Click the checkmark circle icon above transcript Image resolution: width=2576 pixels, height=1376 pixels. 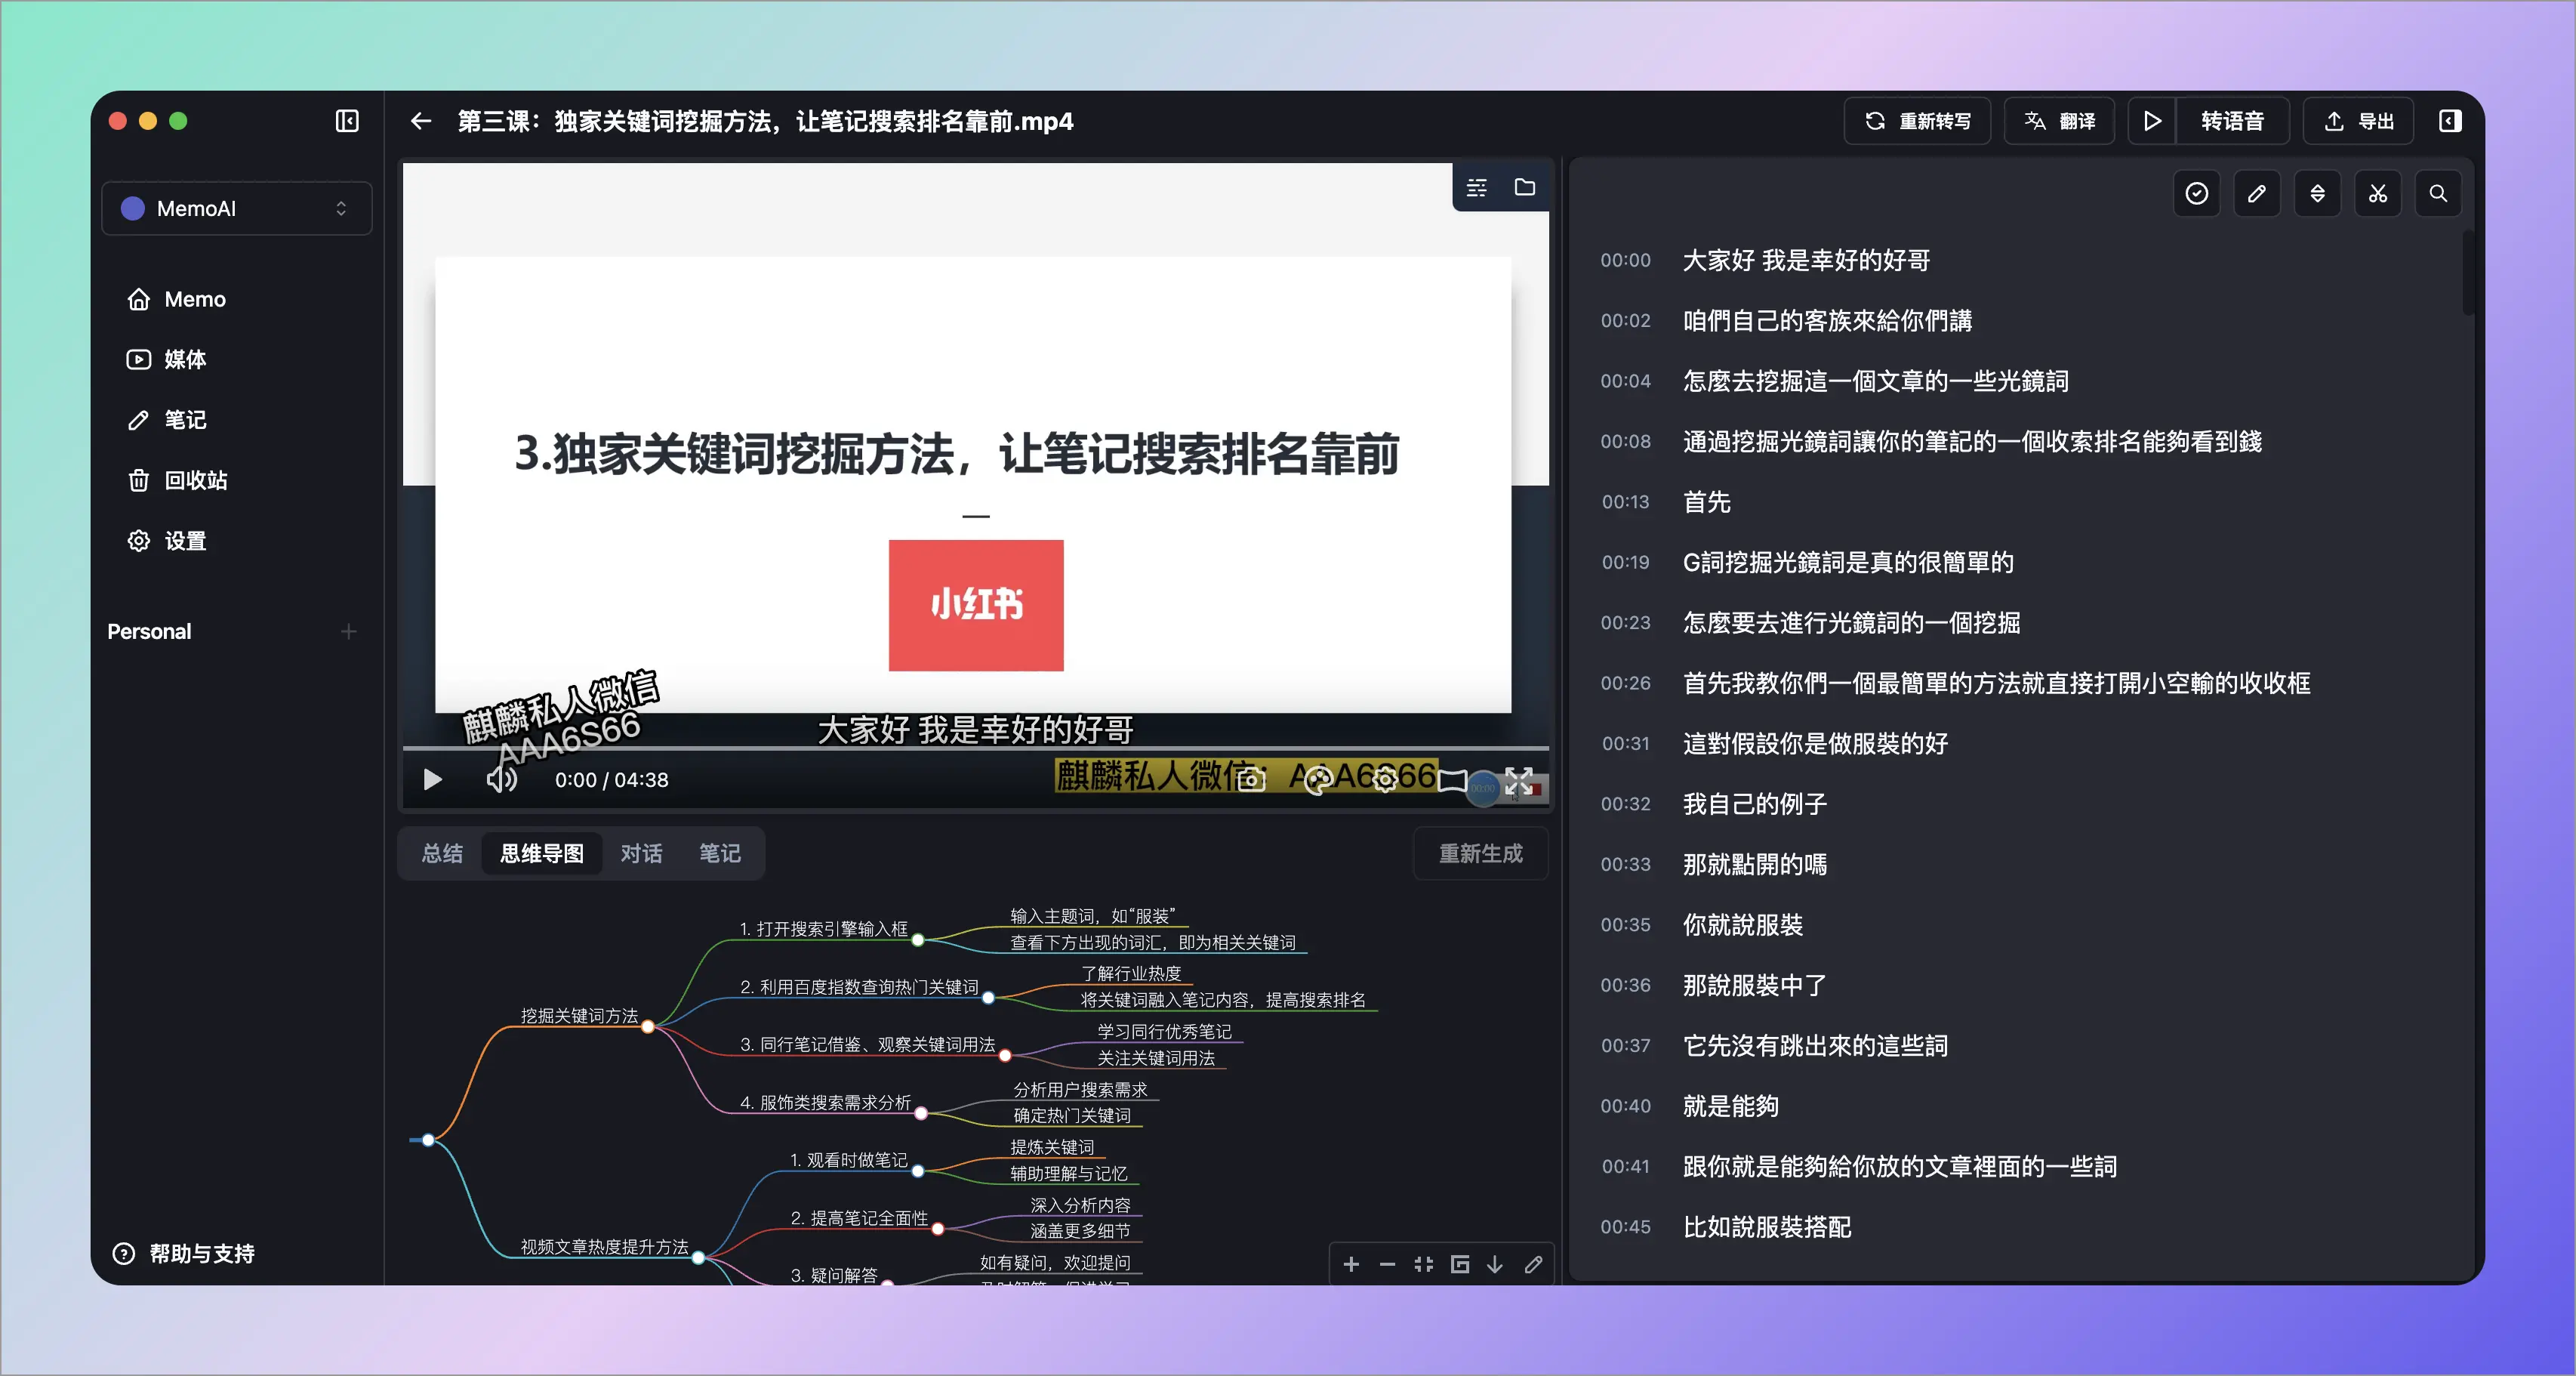point(2196,194)
